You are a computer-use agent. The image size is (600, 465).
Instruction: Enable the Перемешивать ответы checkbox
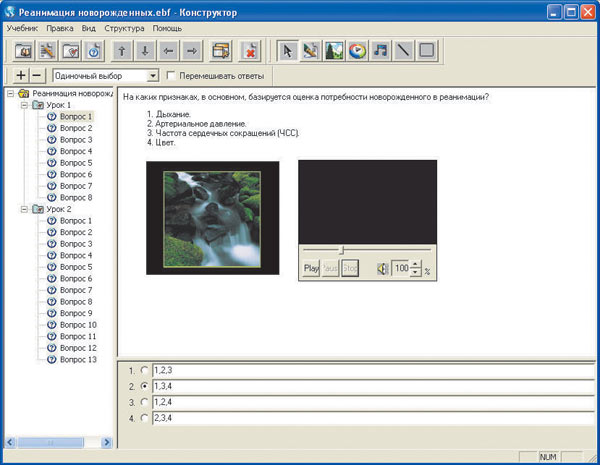[x=171, y=76]
